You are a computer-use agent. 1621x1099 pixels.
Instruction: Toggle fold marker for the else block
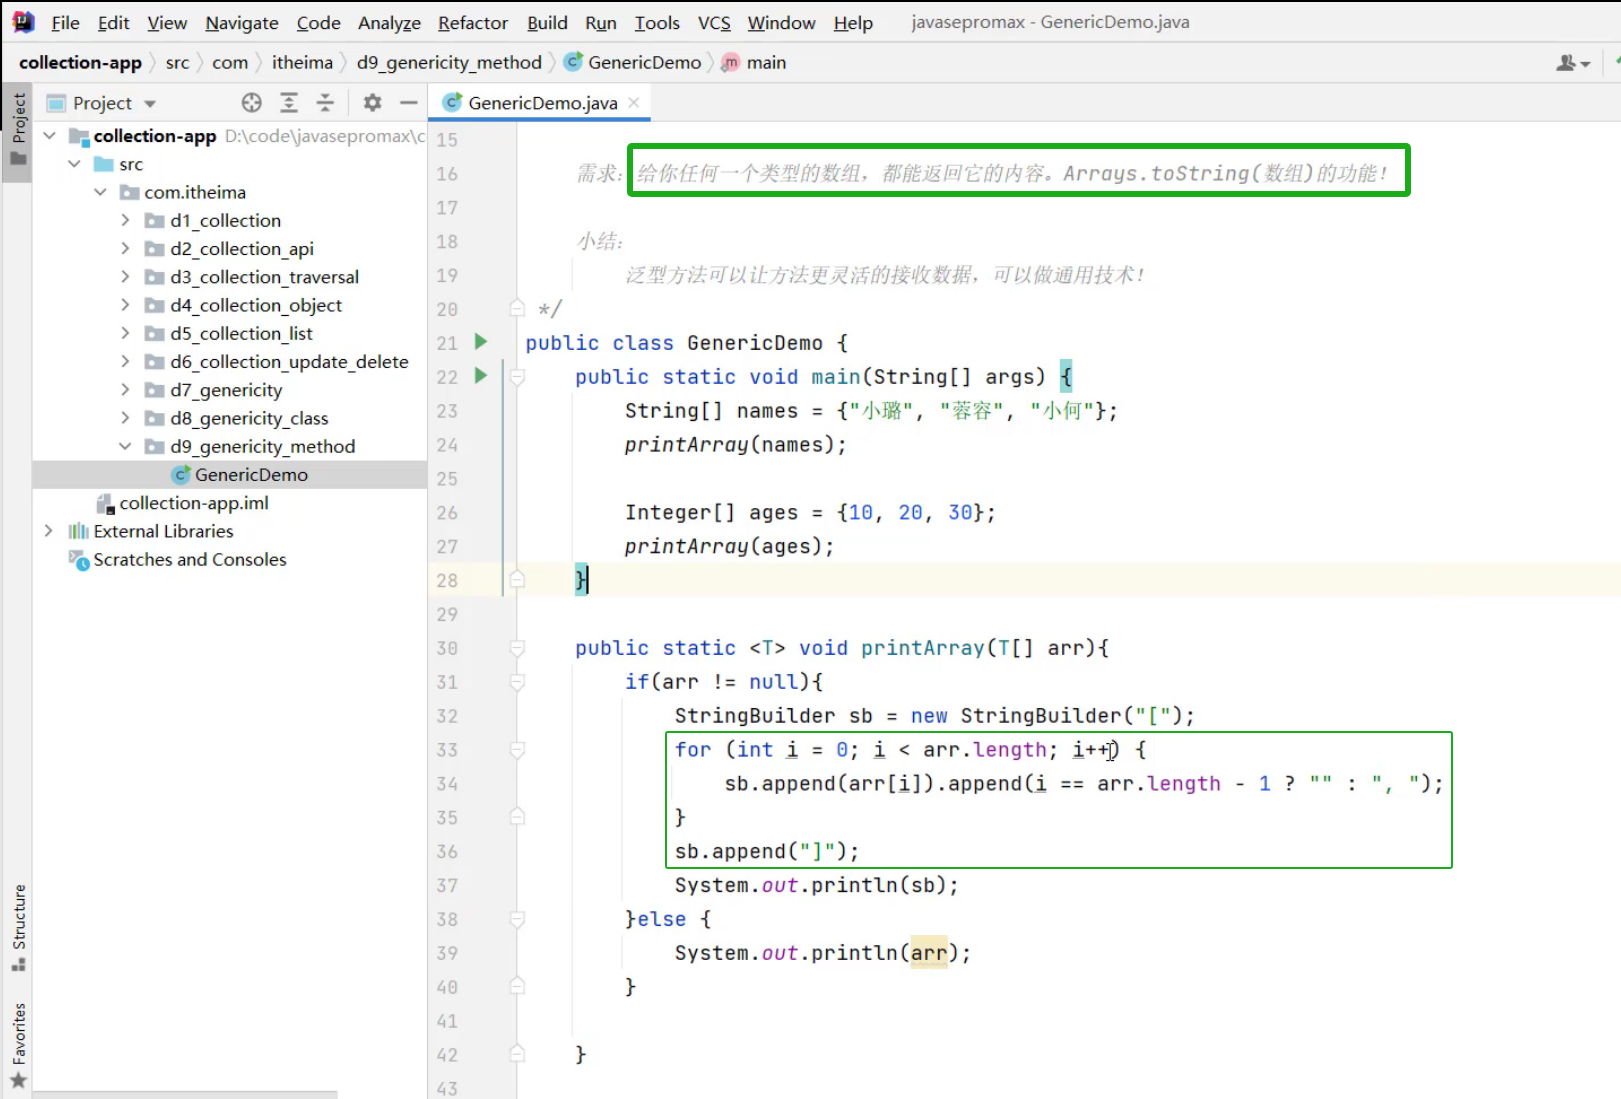click(517, 919)
